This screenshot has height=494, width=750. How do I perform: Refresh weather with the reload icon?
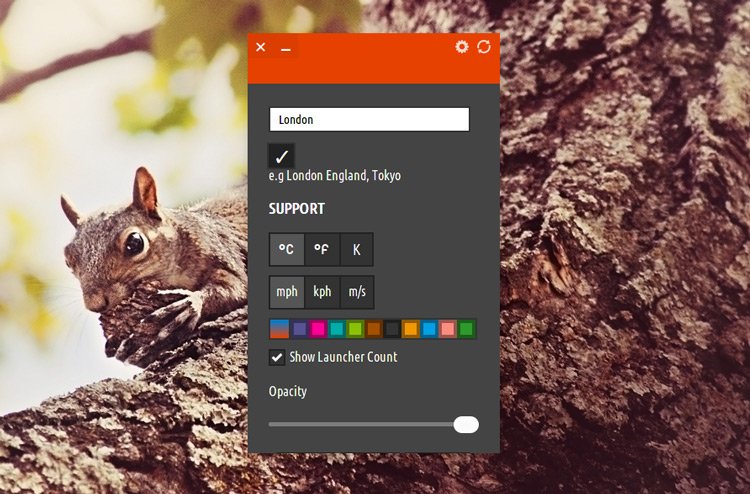tap(484, 46)
